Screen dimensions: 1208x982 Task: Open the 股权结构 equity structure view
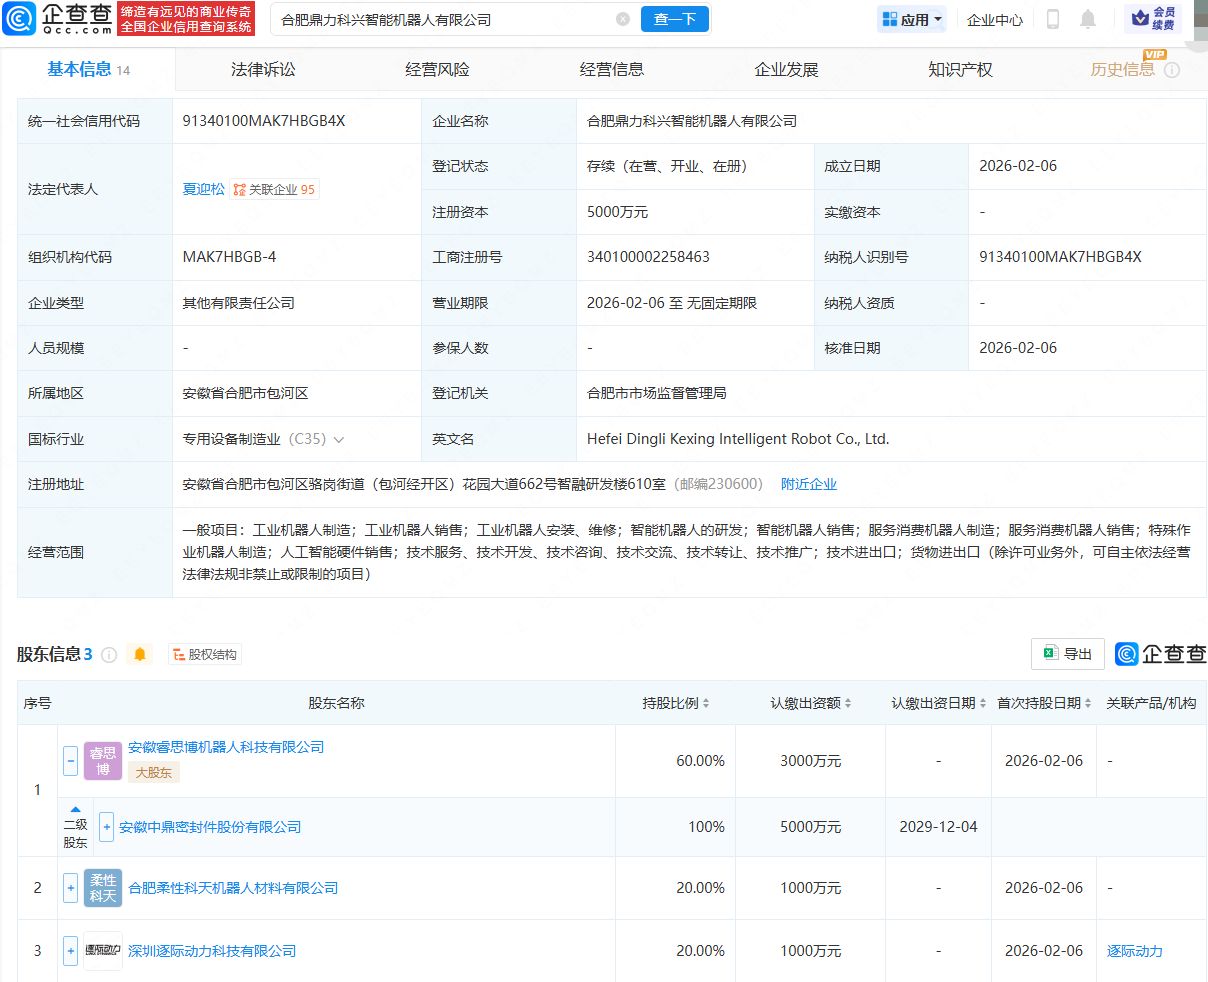click(204, 653)
